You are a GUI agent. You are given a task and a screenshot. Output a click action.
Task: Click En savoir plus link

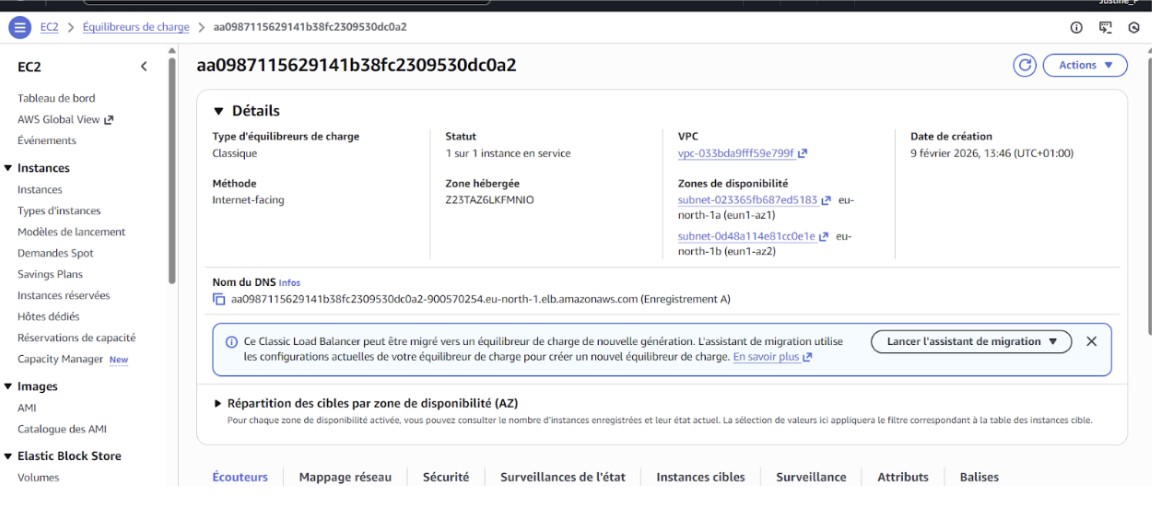(766, 357)
